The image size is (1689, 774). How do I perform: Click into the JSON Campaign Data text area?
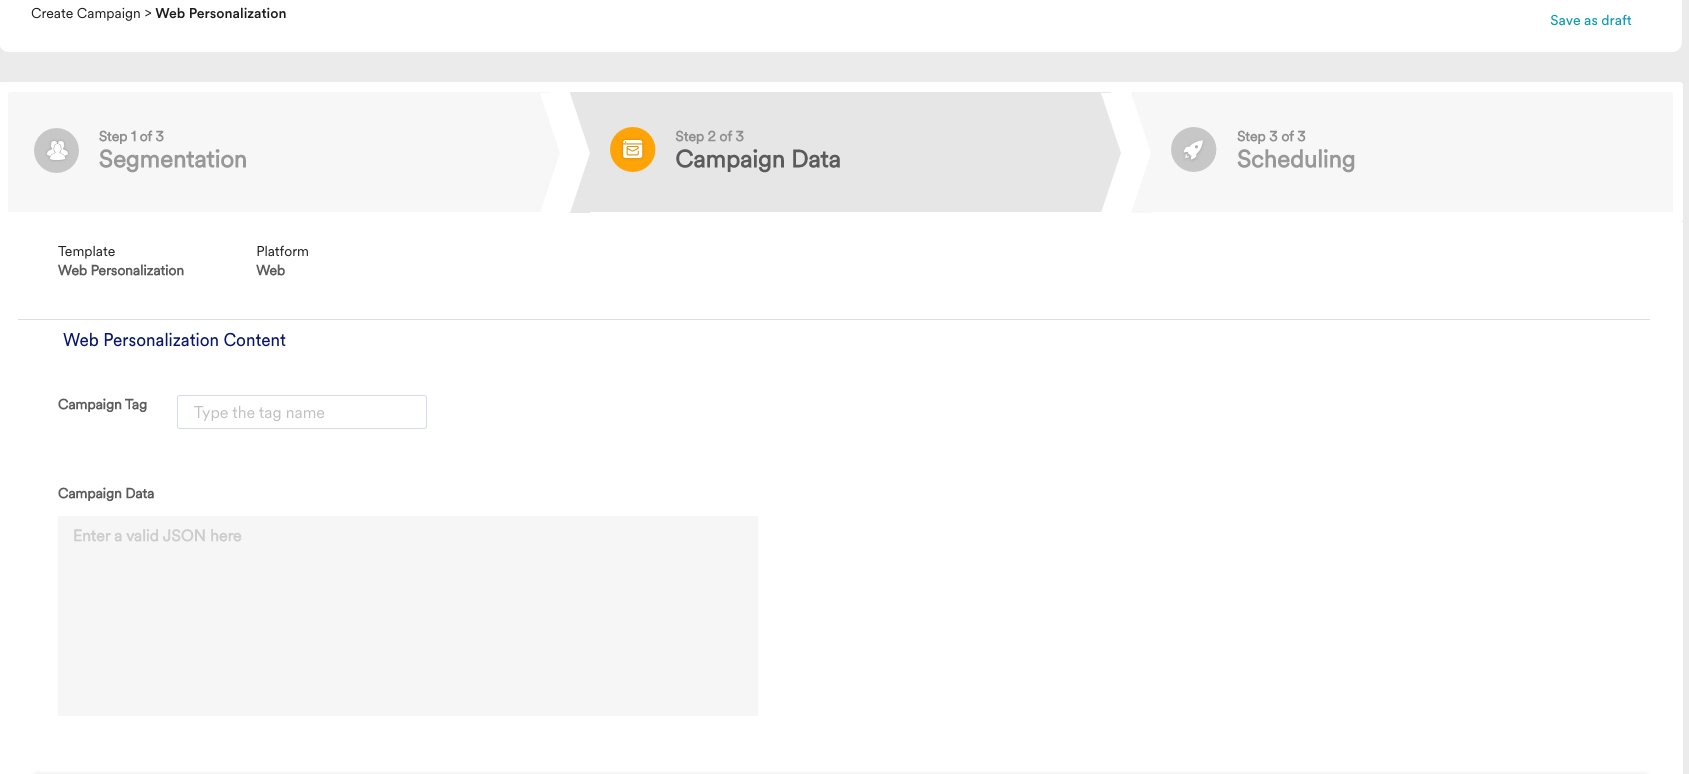(407, 615)
